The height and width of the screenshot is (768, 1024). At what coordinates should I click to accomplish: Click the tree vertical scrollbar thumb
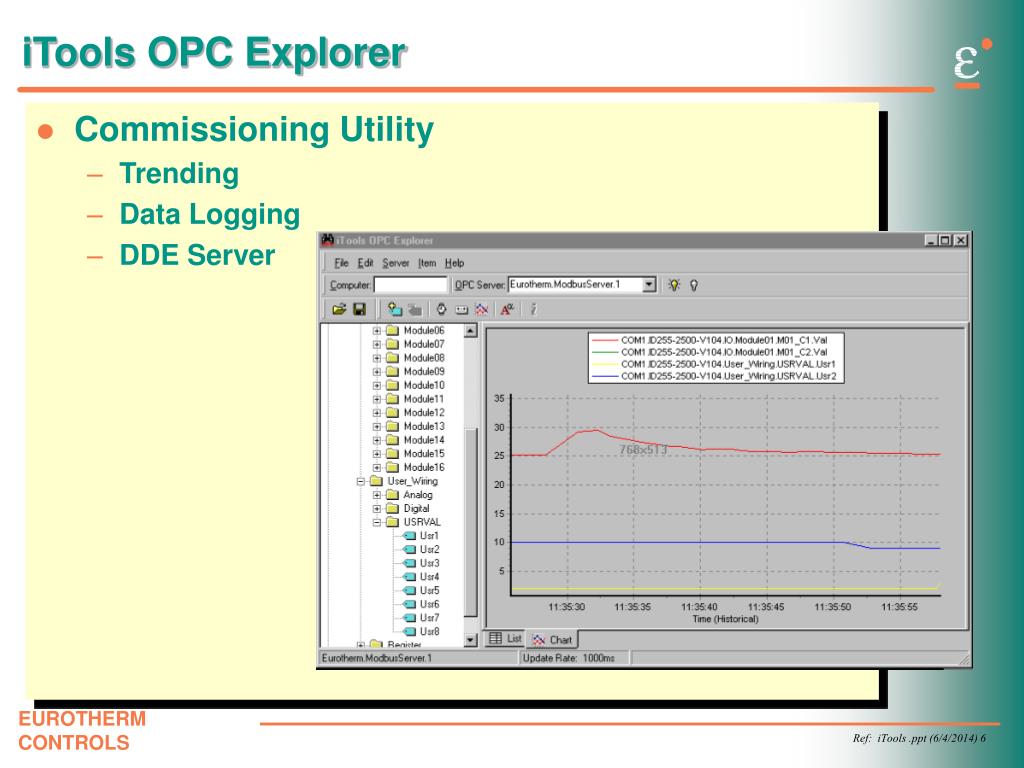[x=470, y=522]
